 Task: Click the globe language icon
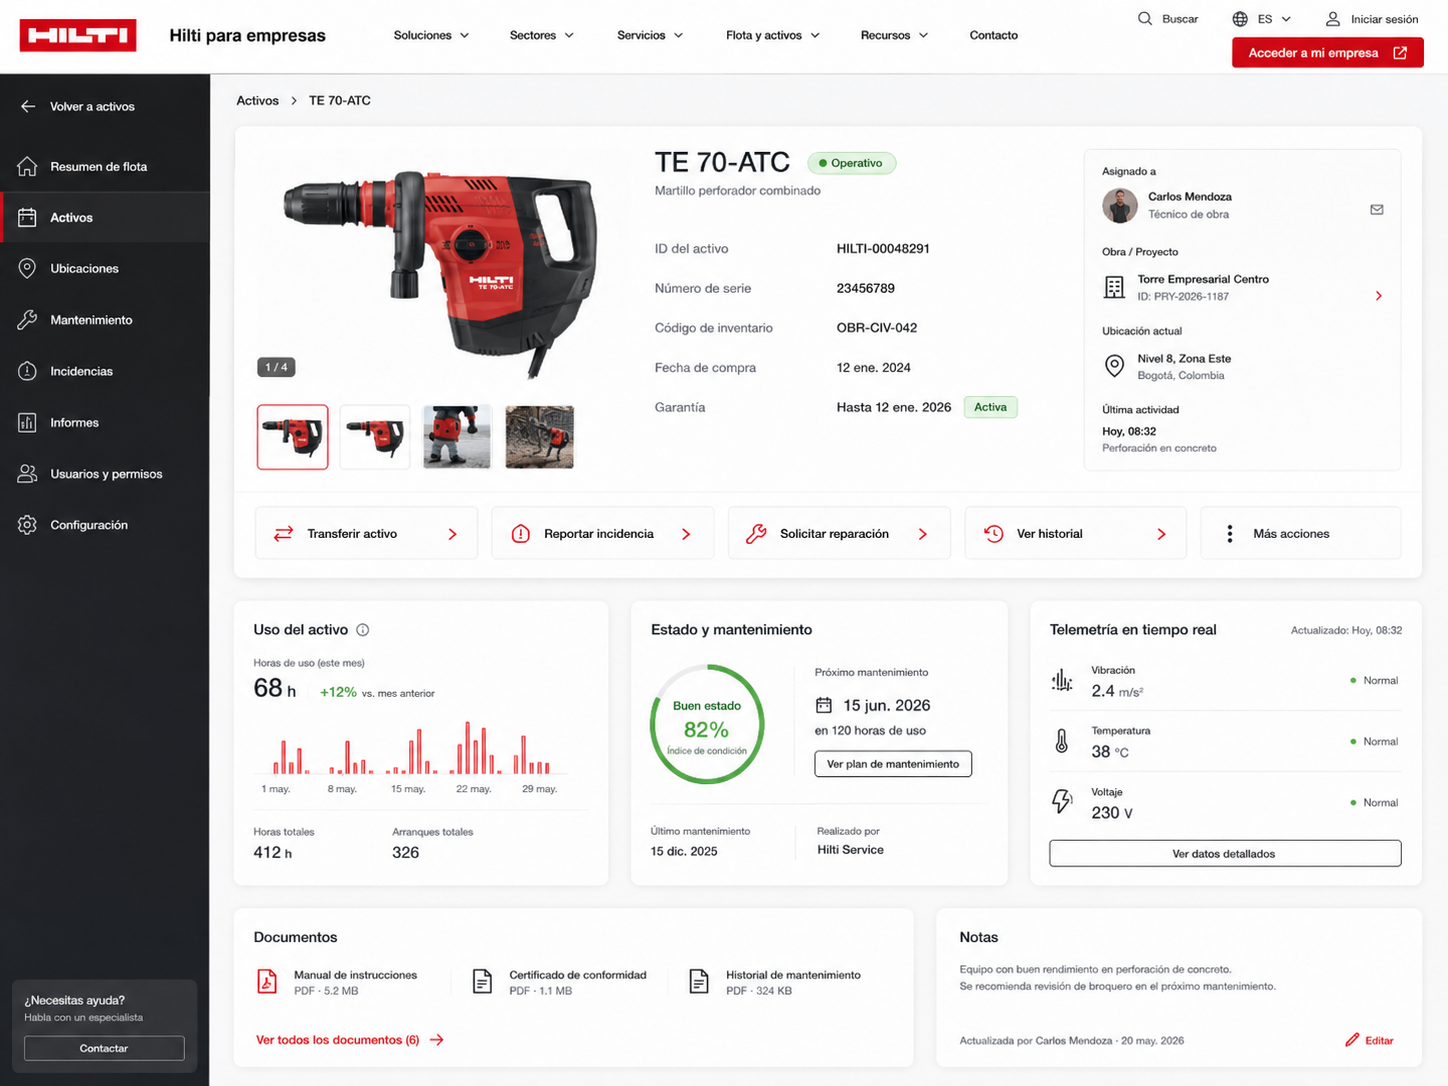click(1240, 19)
